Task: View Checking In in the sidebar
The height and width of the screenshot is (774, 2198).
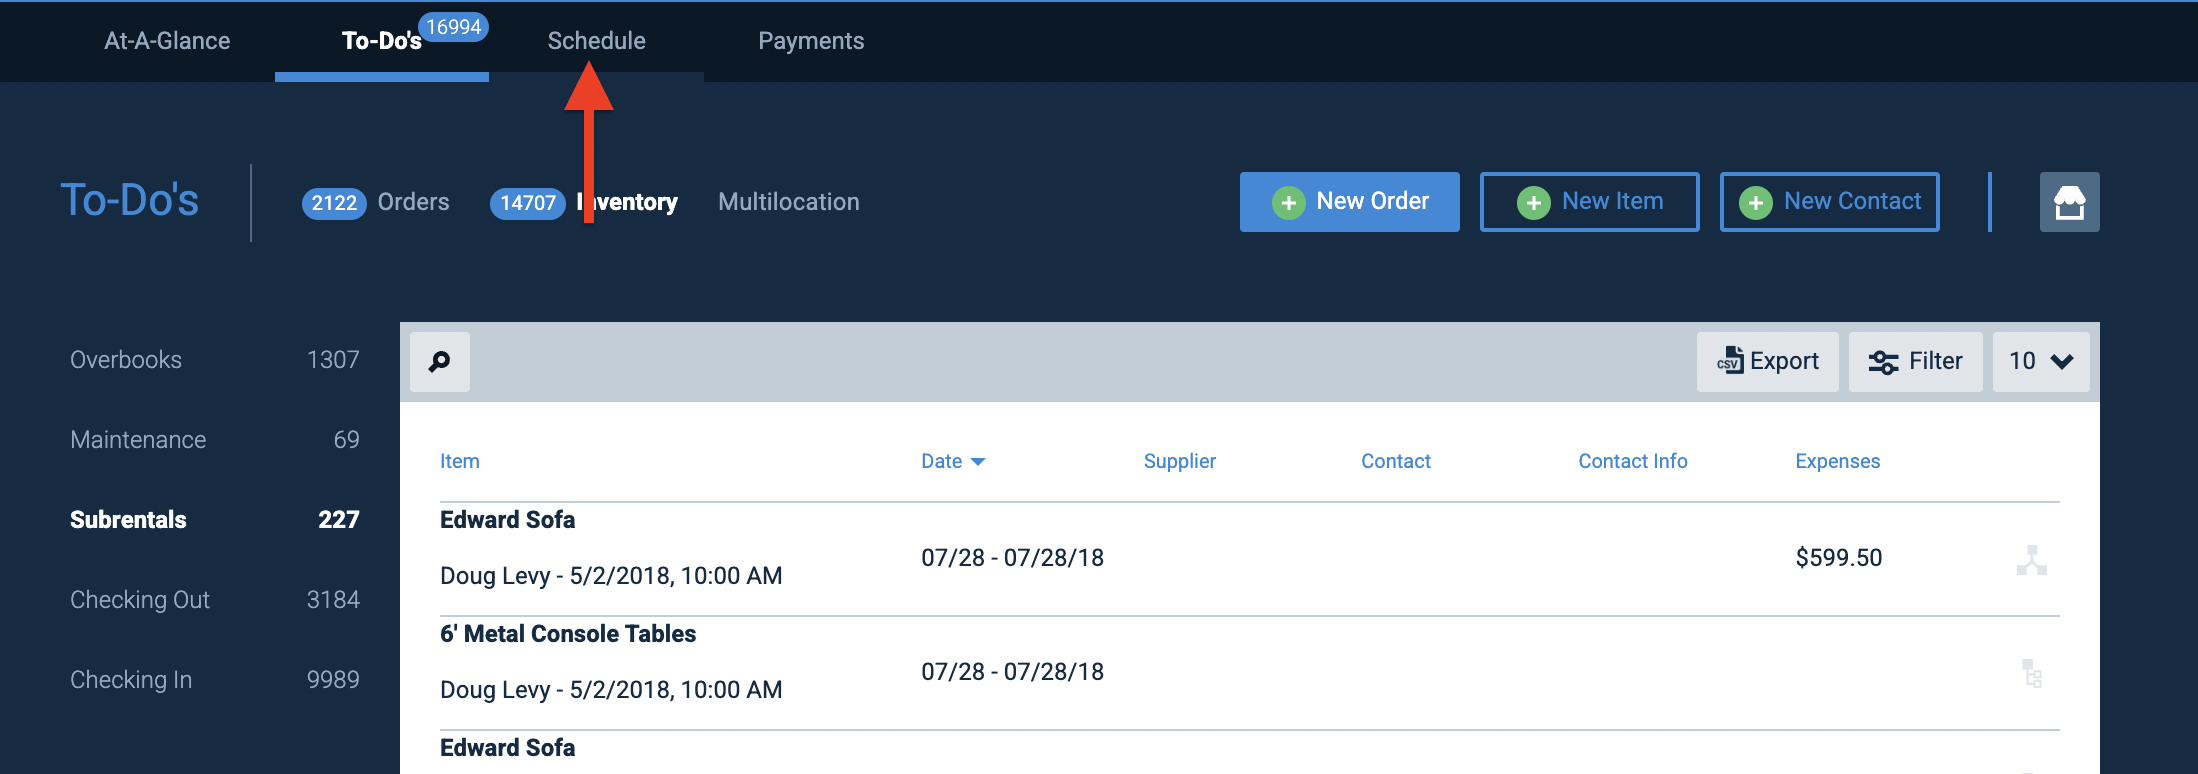Action: click(215, 680)
